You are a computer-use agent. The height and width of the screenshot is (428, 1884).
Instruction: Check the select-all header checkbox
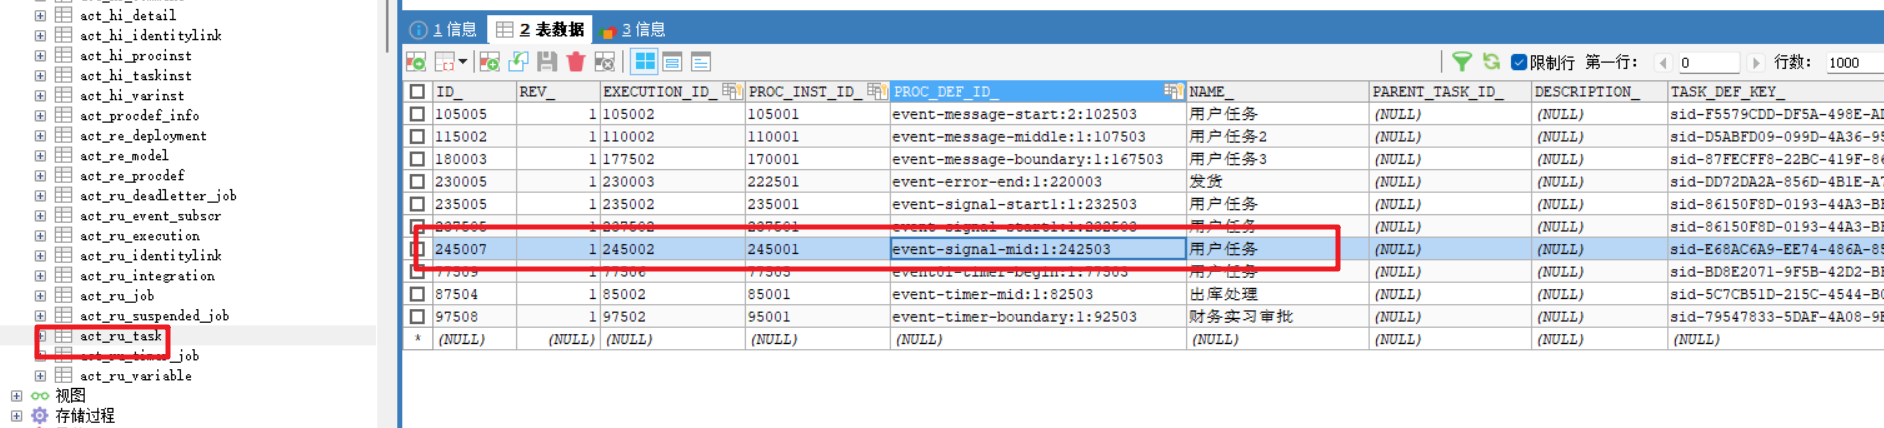[x=417, y=91]
